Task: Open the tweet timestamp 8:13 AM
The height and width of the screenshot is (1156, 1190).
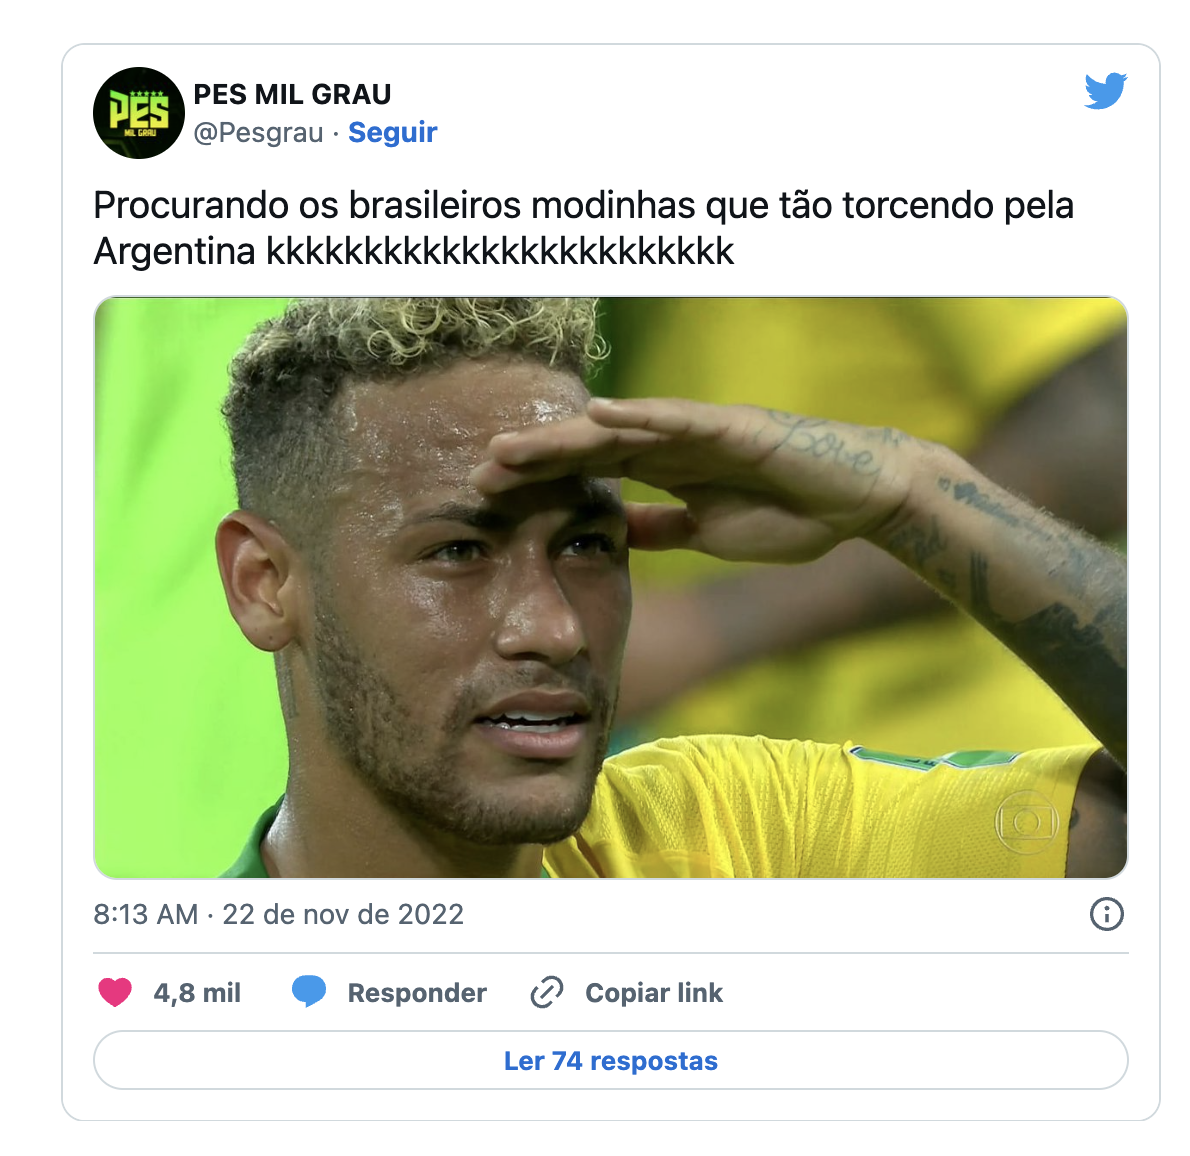Action: 145,915
